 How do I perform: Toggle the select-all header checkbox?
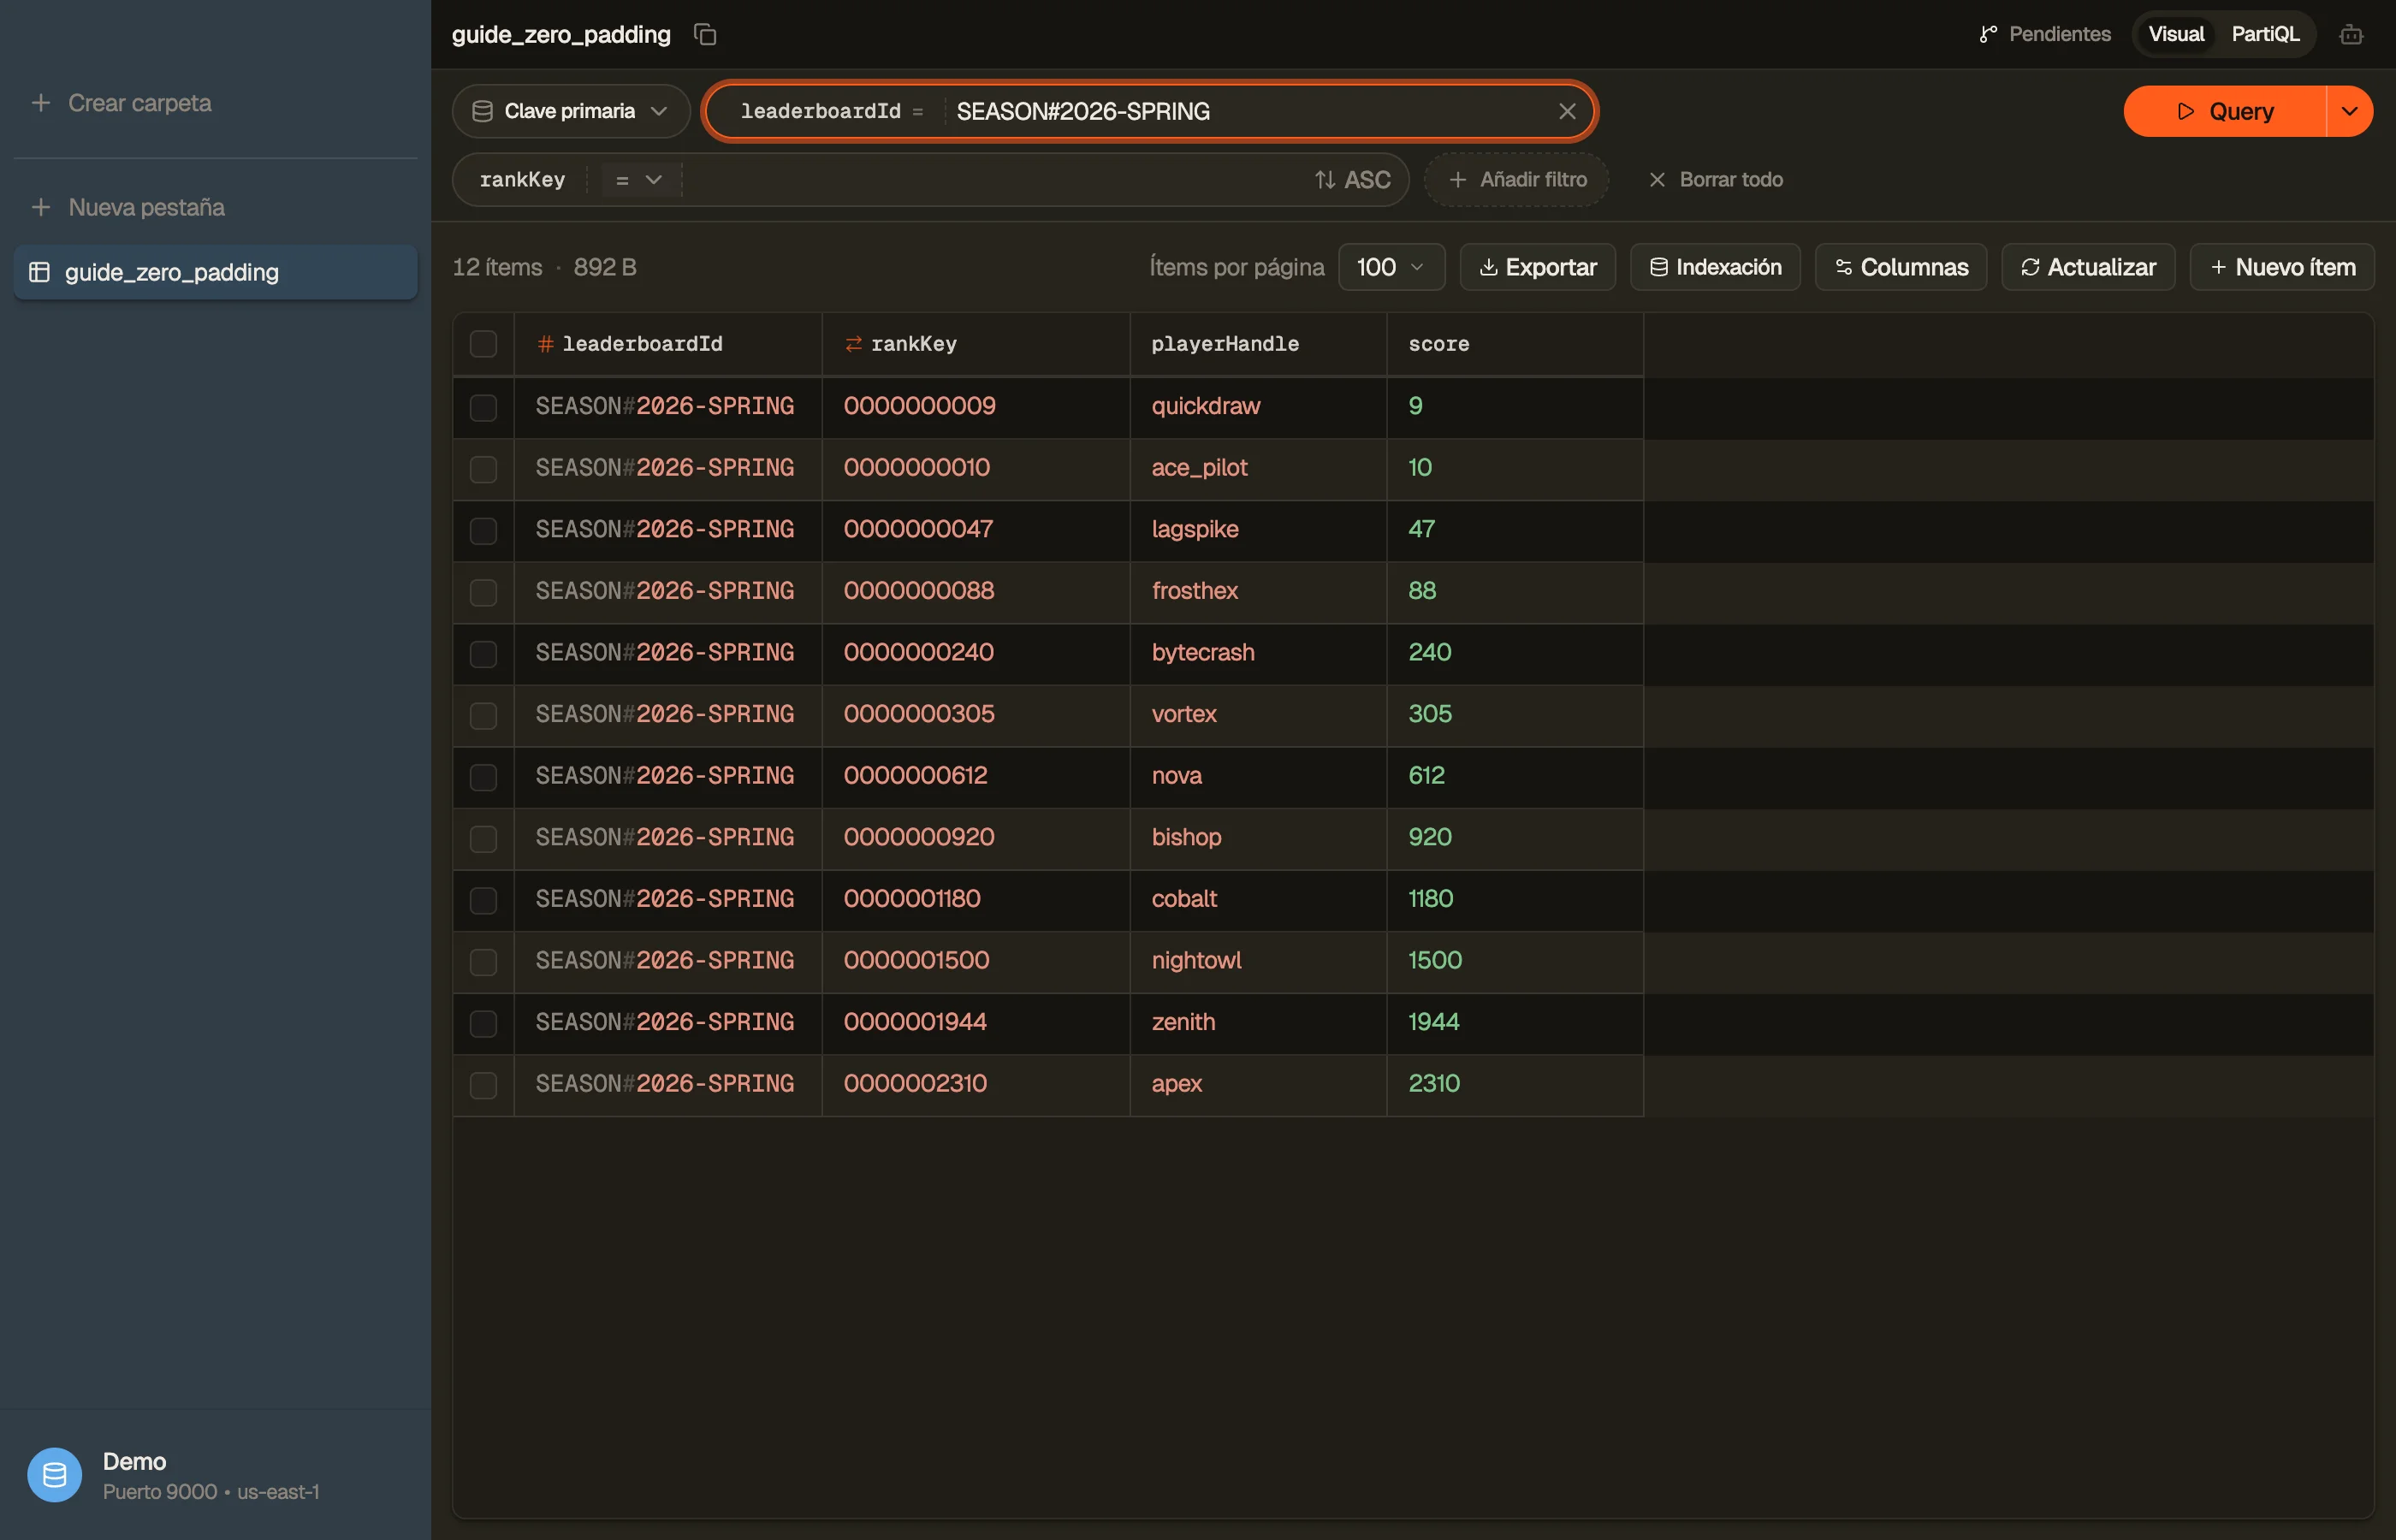483,344
